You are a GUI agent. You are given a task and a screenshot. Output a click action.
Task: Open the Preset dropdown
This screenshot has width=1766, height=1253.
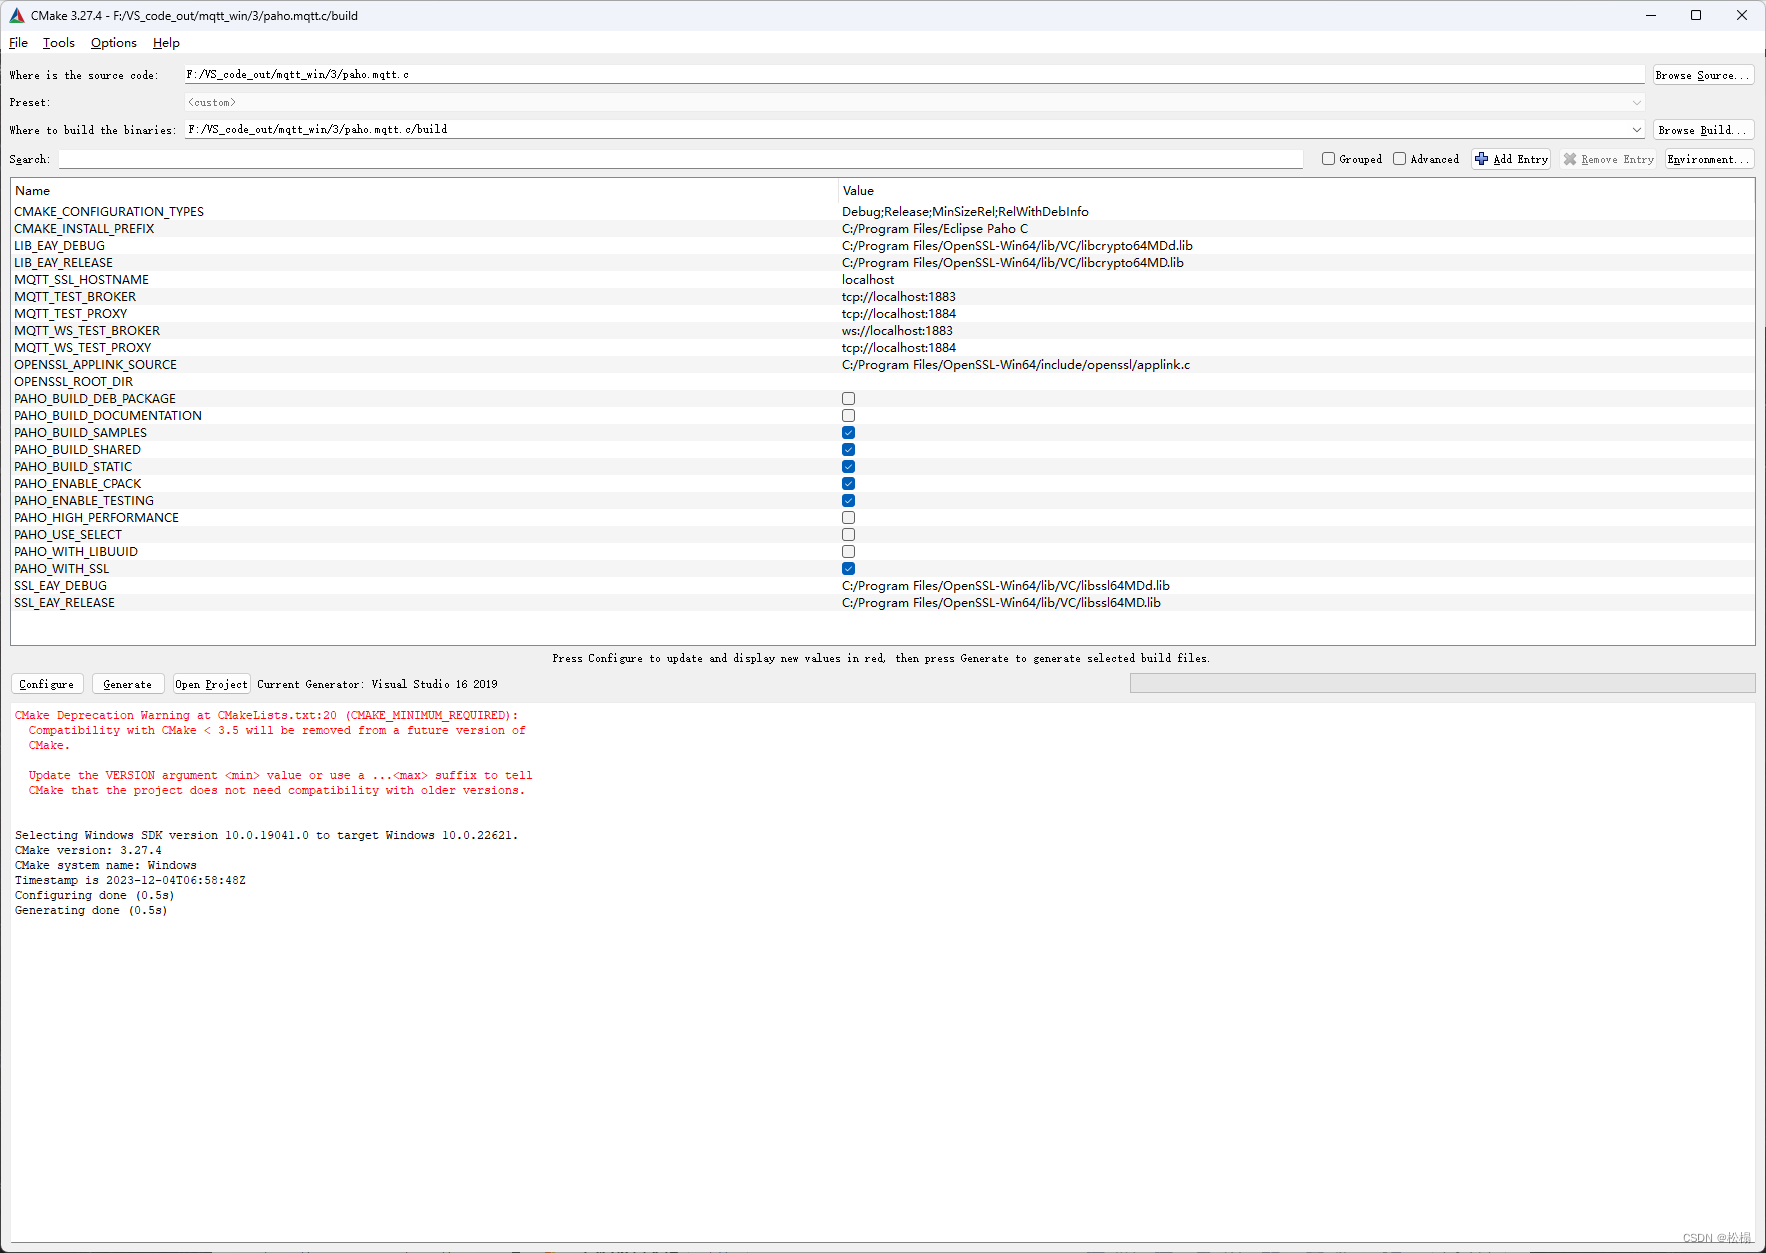1635,102
